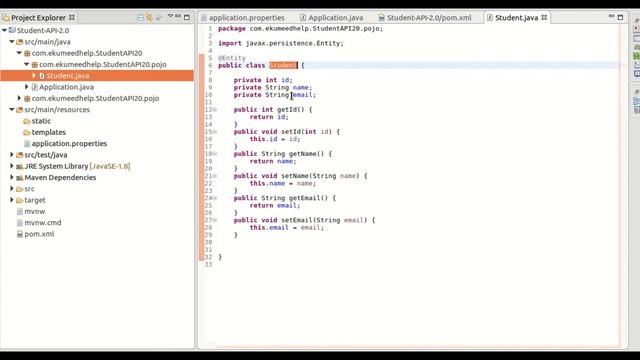The image size is (640, 360).
Task: Fold the setEmail method at line 27
Action: [215, 220]
